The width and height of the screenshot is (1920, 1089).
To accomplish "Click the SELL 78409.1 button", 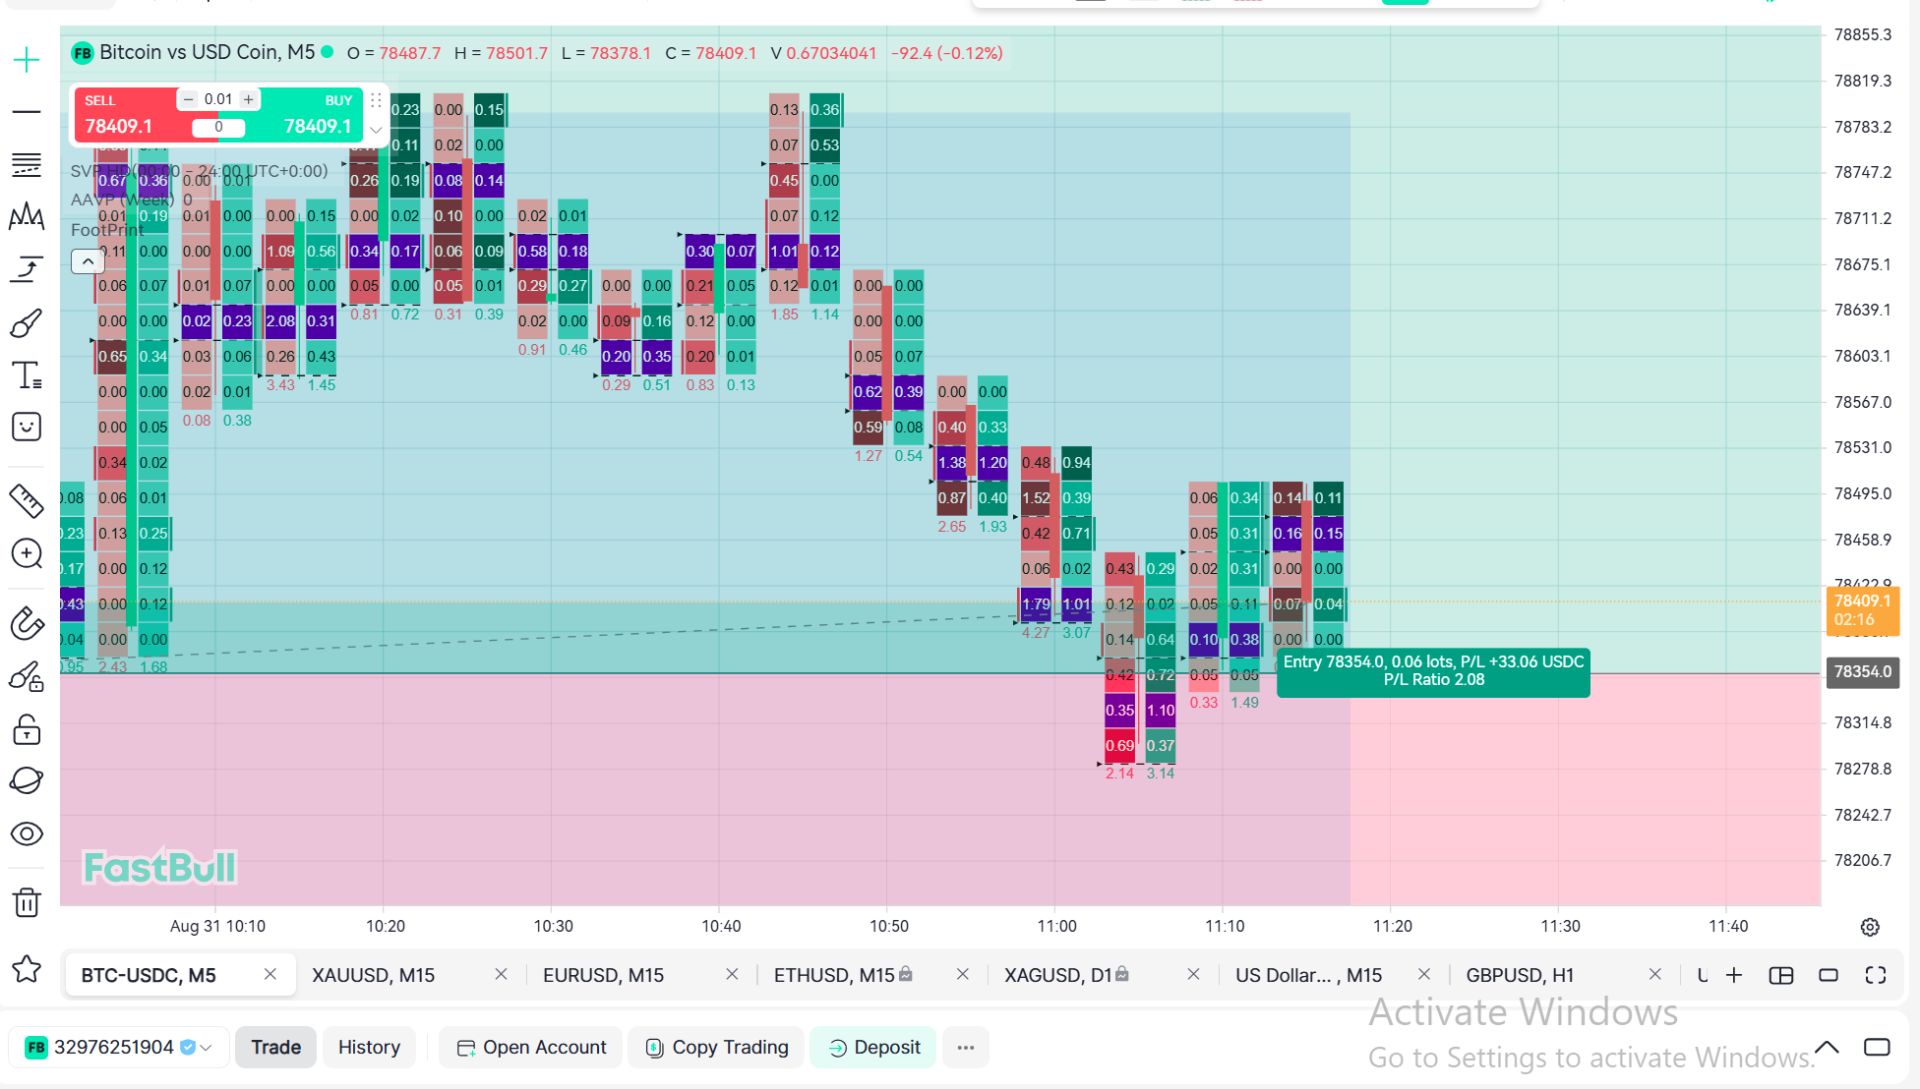I will (130, 114).
